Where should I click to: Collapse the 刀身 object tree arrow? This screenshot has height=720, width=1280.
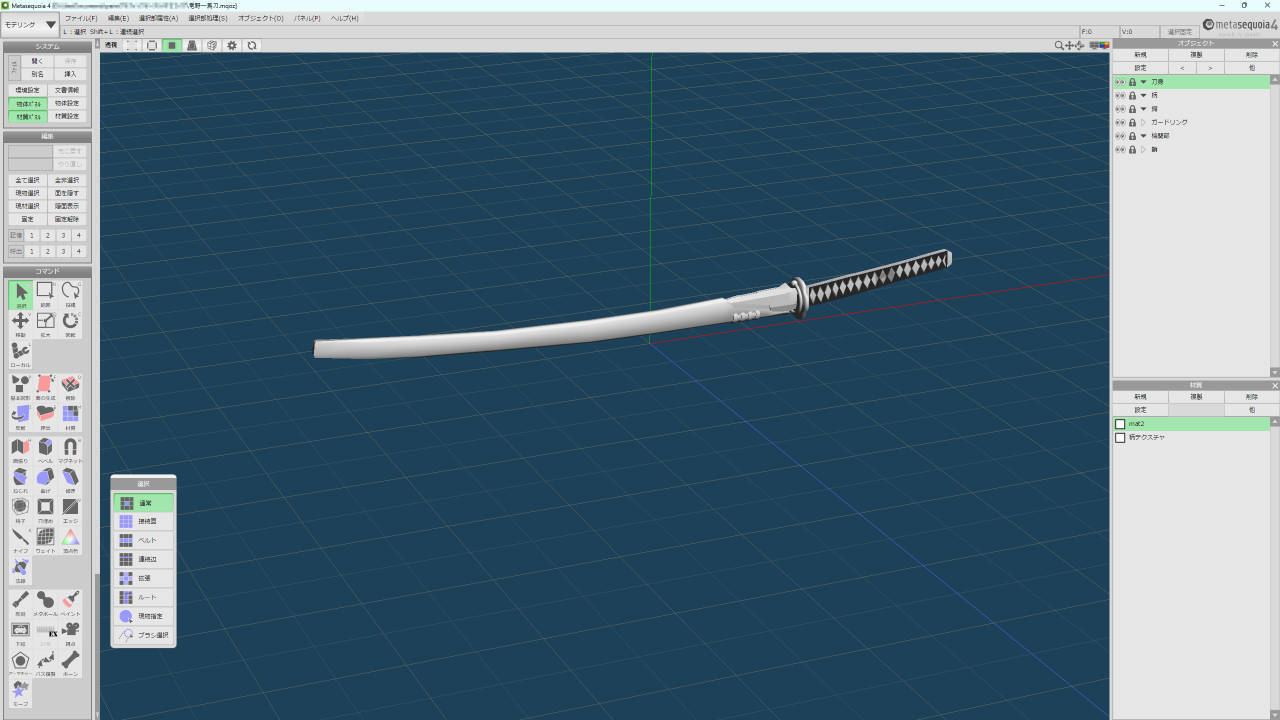[1143, 82]
